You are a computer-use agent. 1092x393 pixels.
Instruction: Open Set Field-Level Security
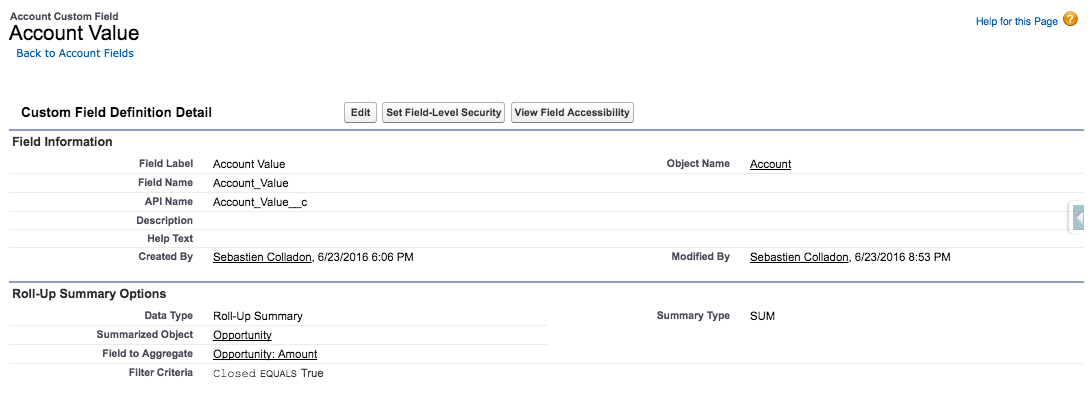[444, 112]
